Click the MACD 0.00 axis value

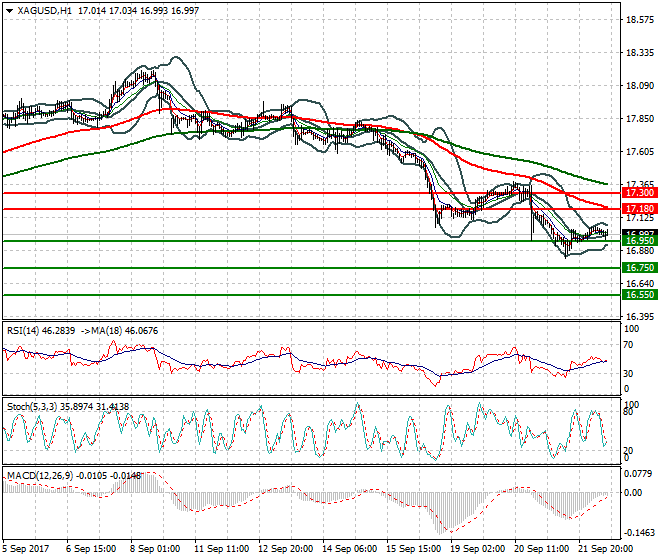point(634,492)
